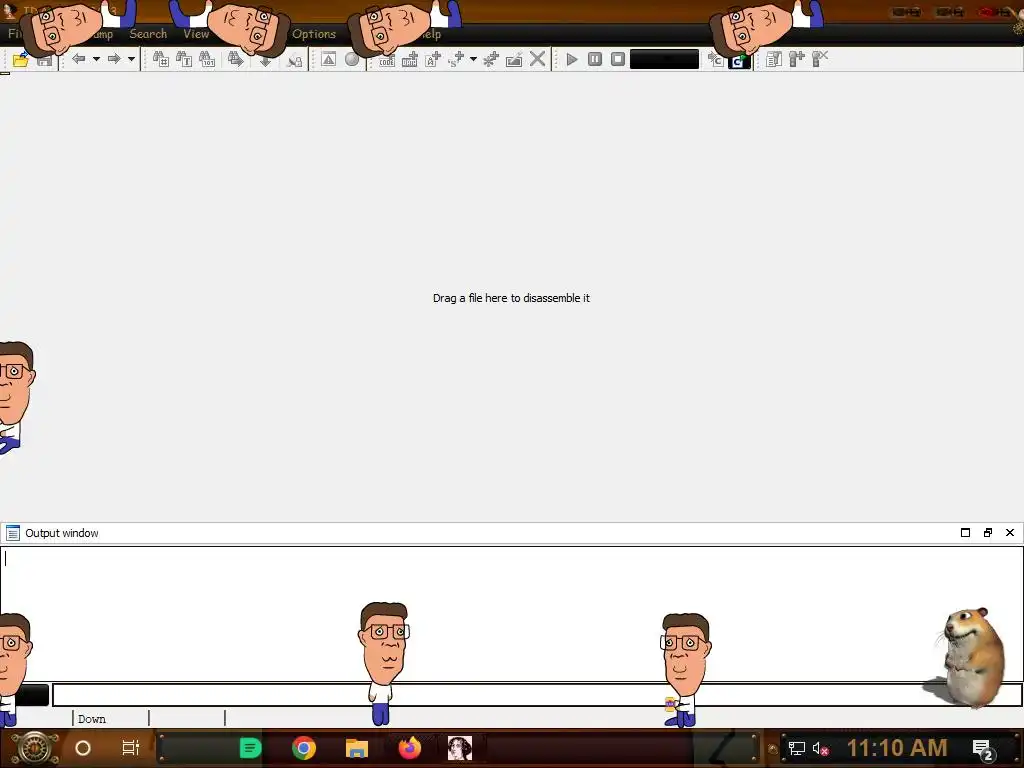1024x768 pixels.
Task: Click the search next binoculars arrow icon
Action: click(236, 59)
